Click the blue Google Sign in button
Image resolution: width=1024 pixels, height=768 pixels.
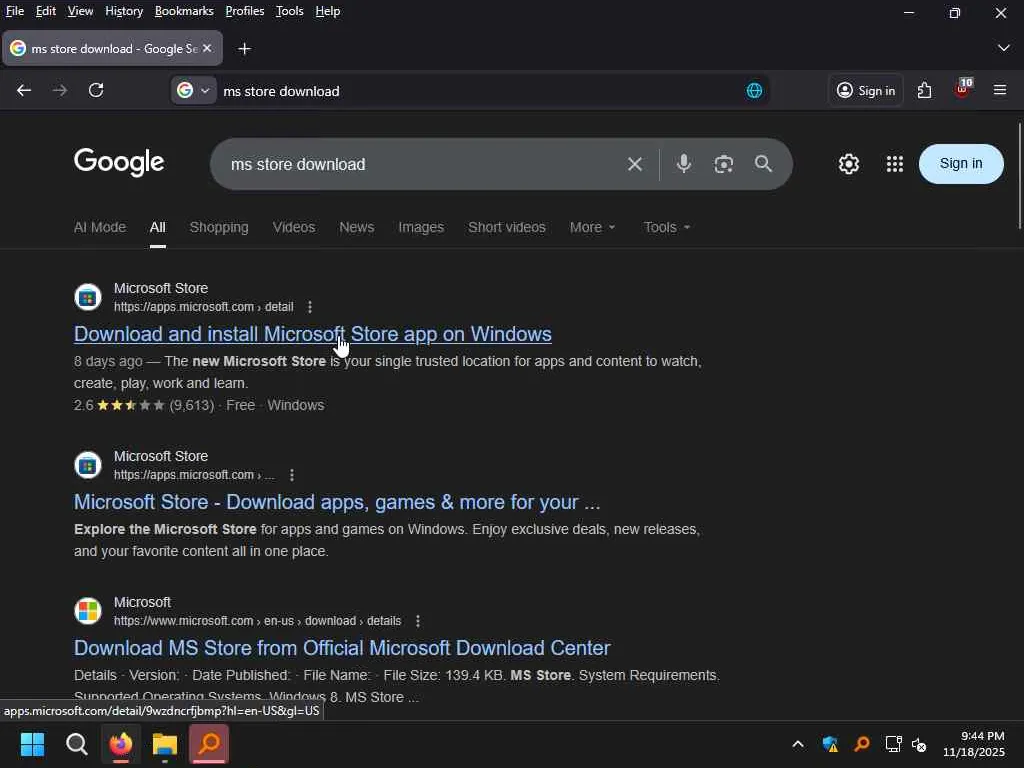click(961, 164)
